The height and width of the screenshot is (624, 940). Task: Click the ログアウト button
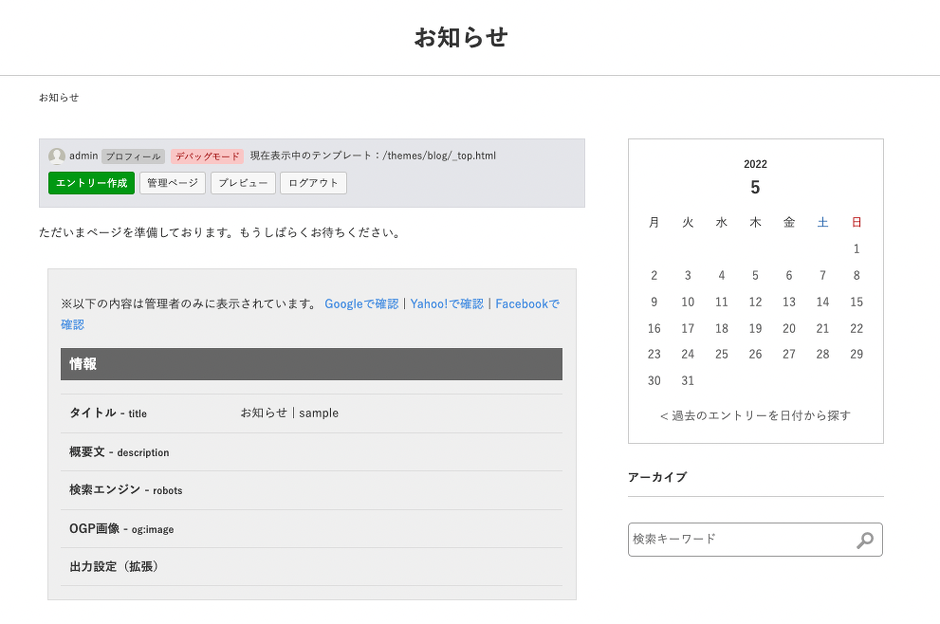(x=313, y=183)
